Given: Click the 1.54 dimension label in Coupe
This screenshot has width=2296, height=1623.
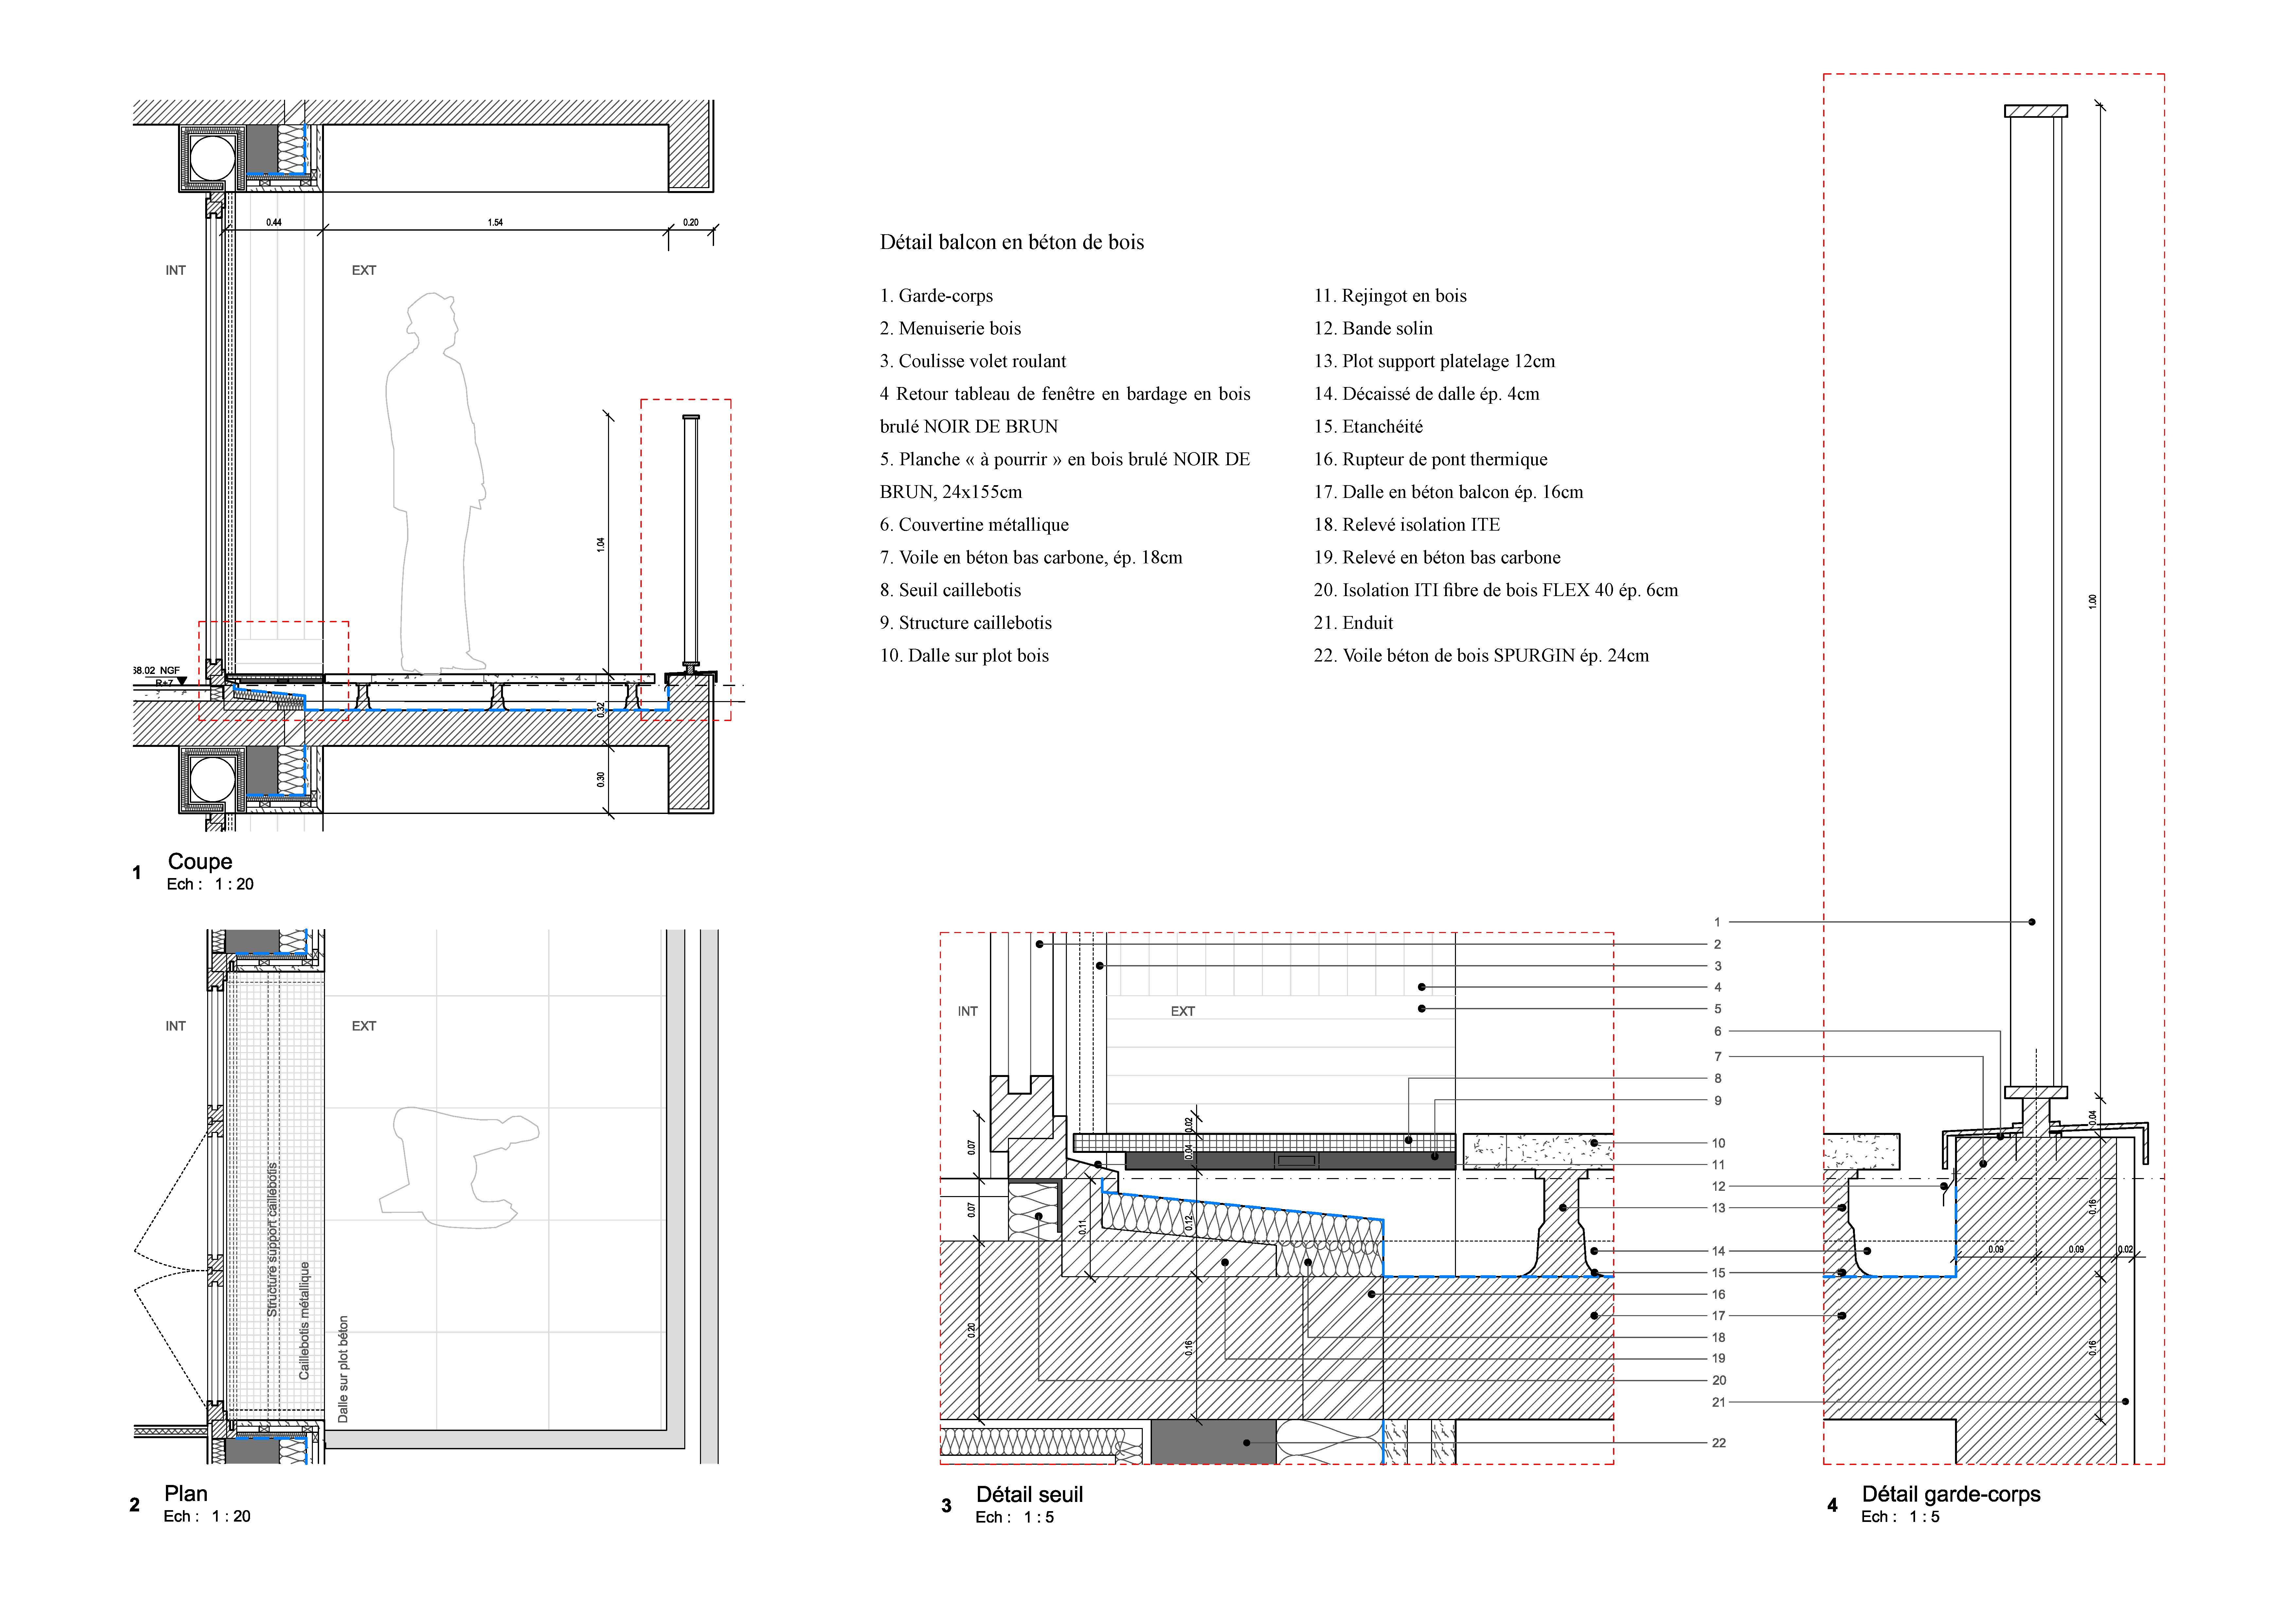Looking at the screenshot, I should pos(495,222).
